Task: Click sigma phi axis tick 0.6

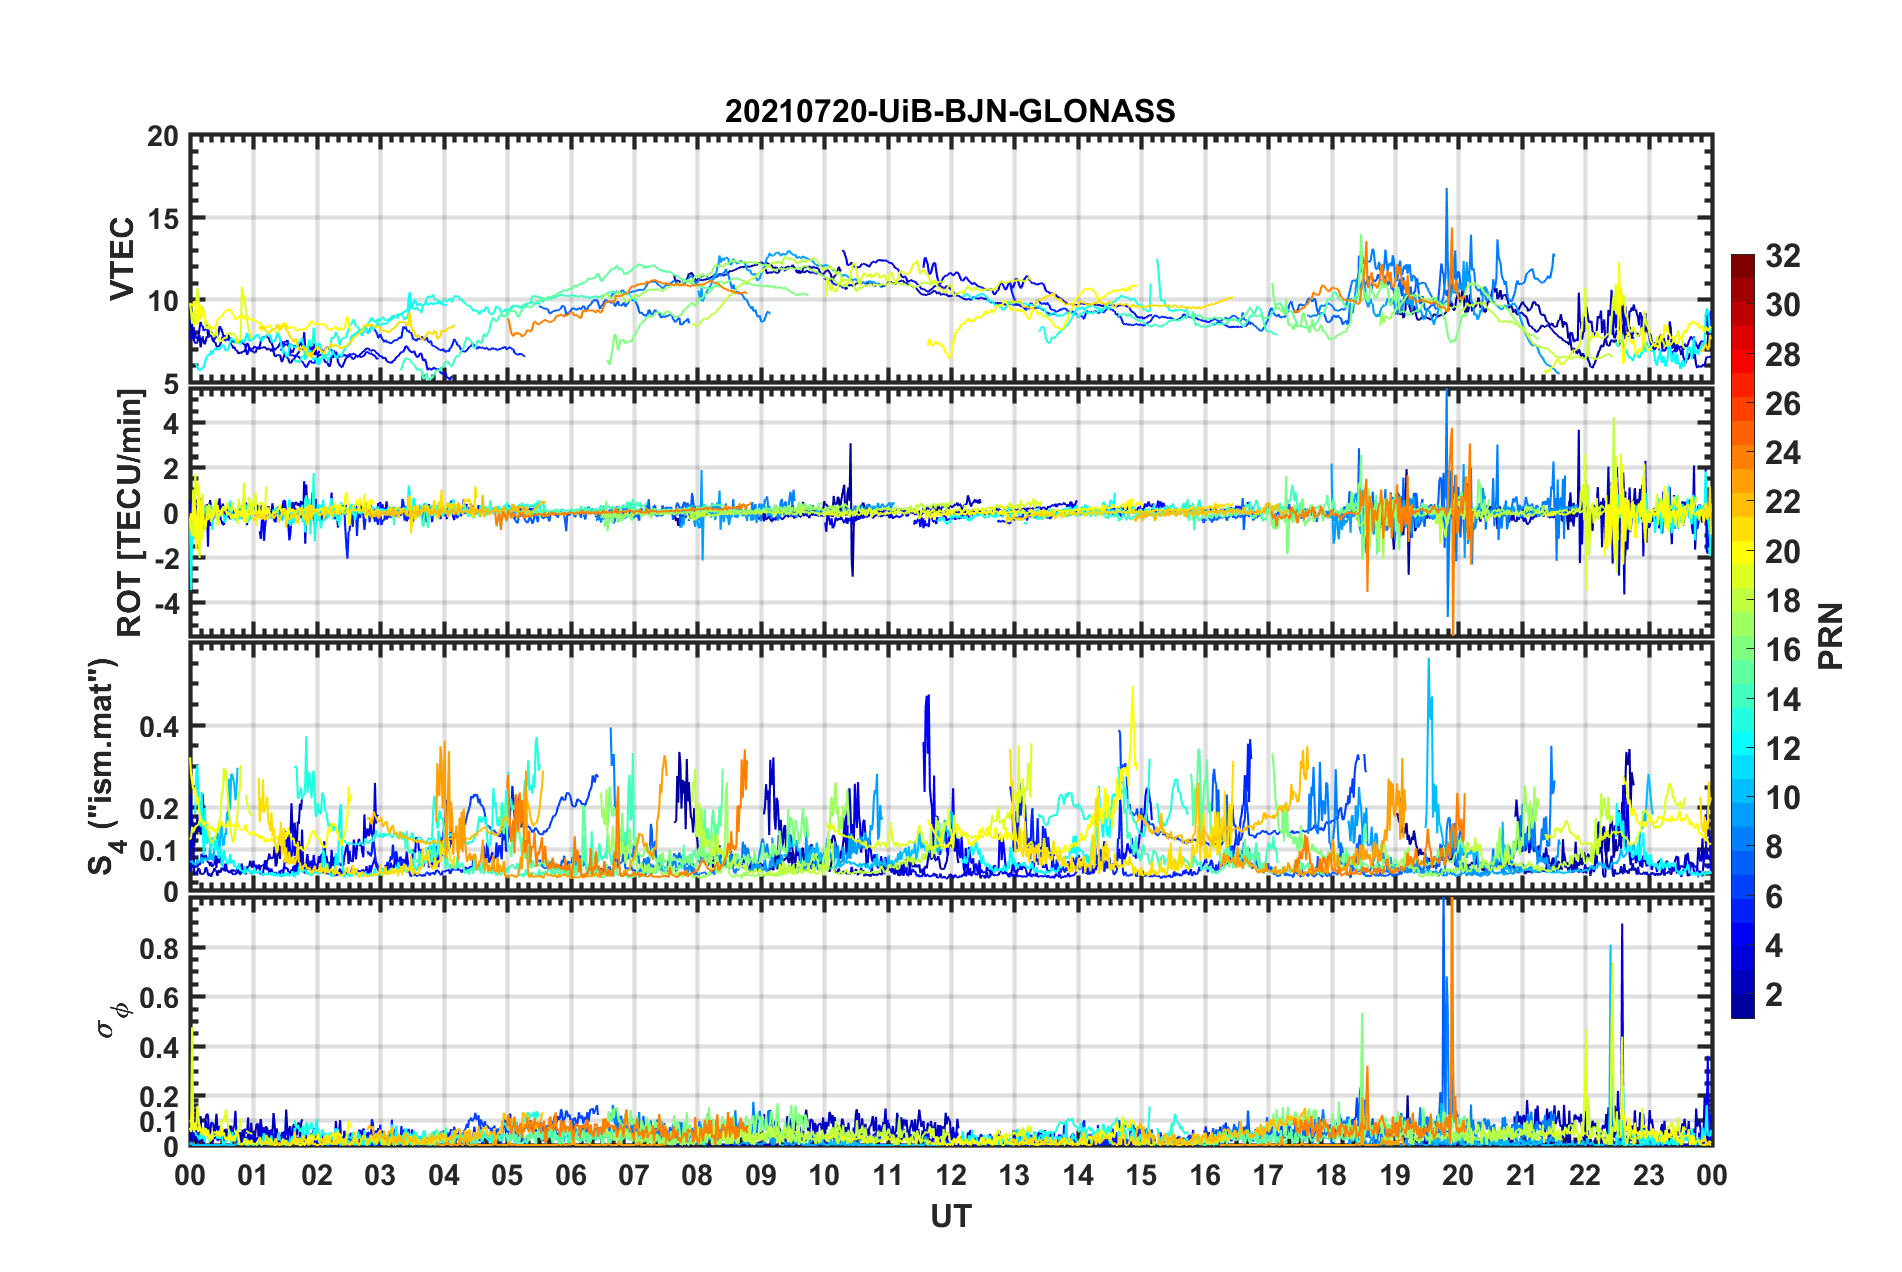Action: click(157, 998)
